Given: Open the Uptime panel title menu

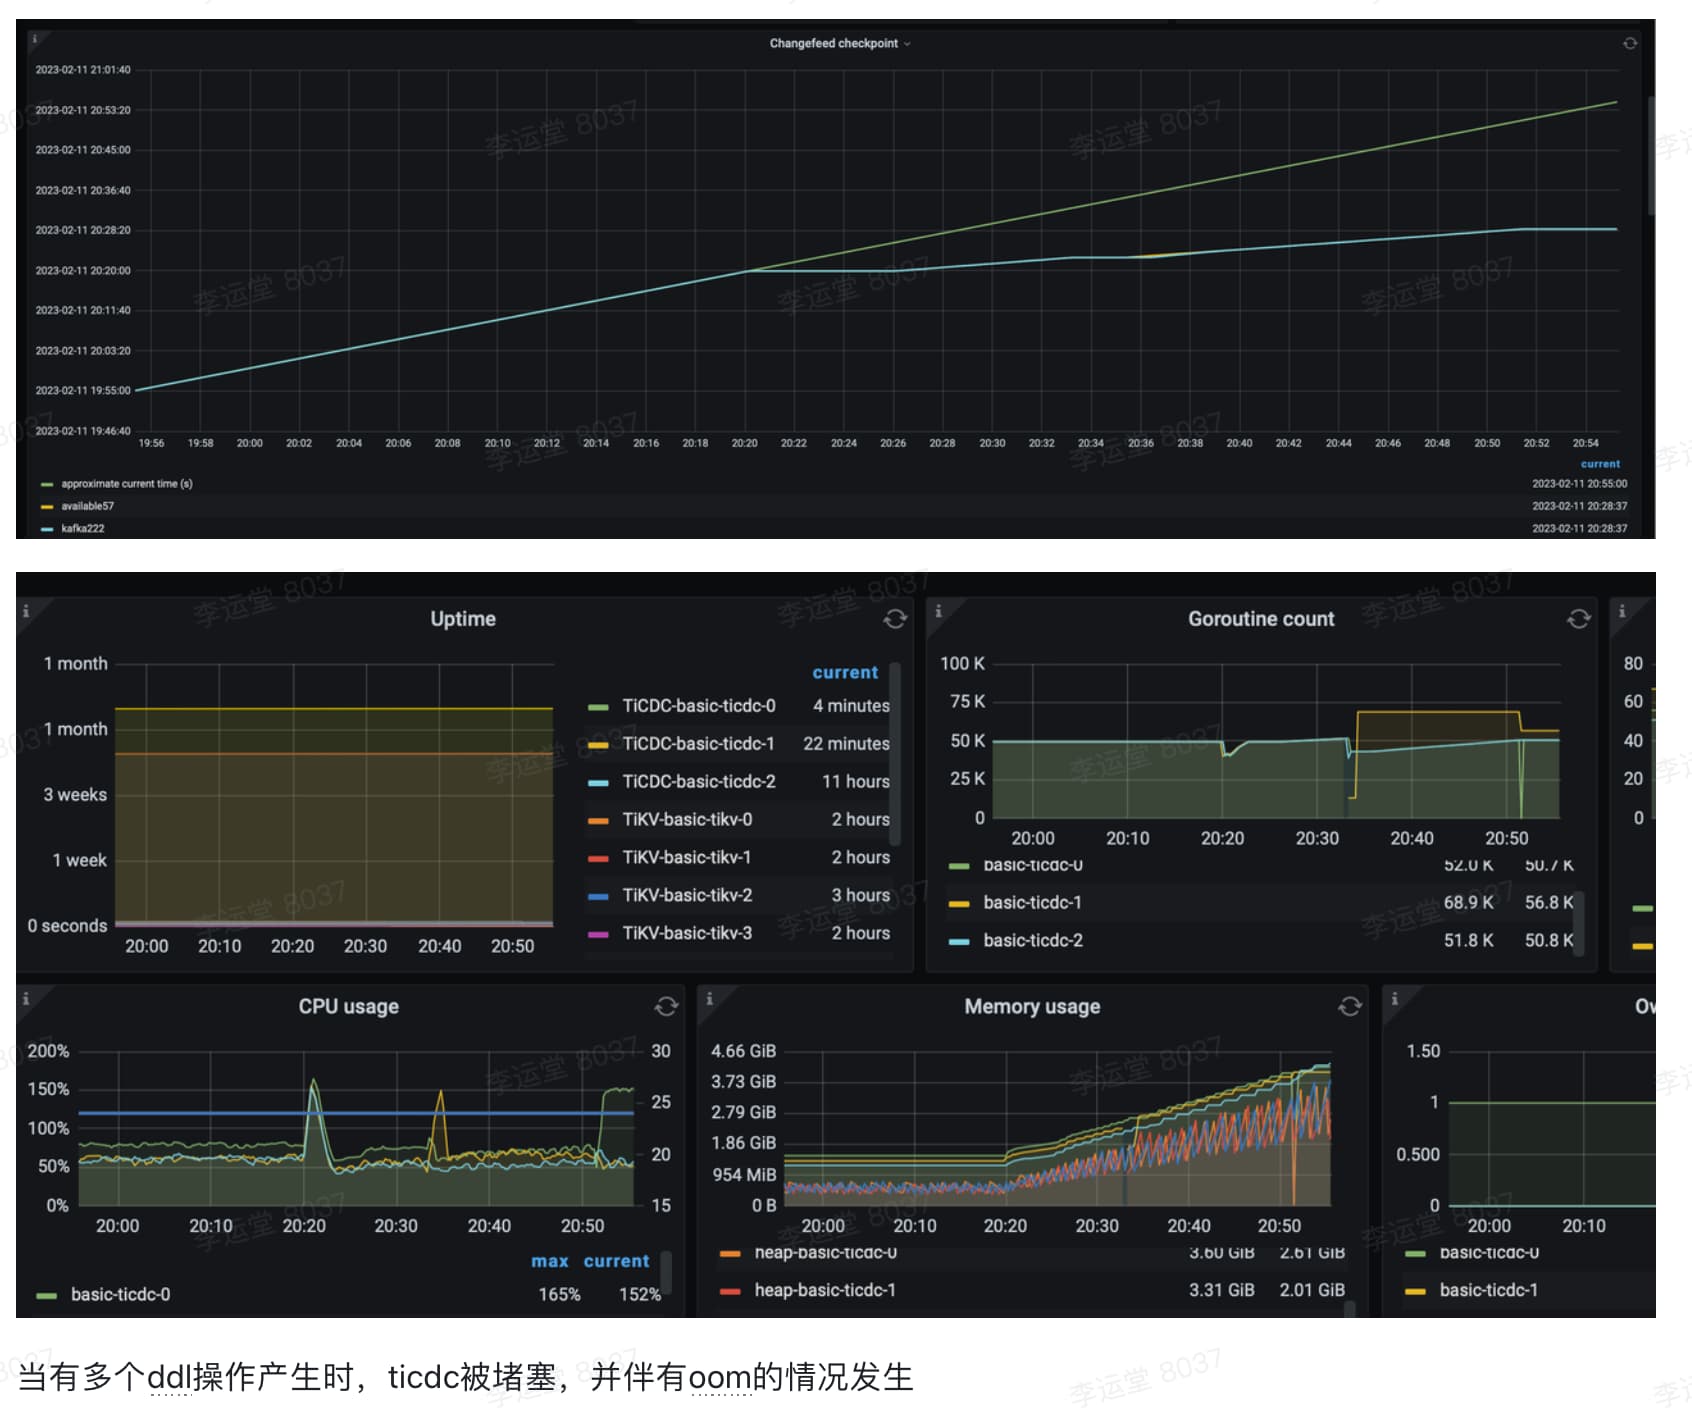Looking at the screenshot, I should click(462, 619).
